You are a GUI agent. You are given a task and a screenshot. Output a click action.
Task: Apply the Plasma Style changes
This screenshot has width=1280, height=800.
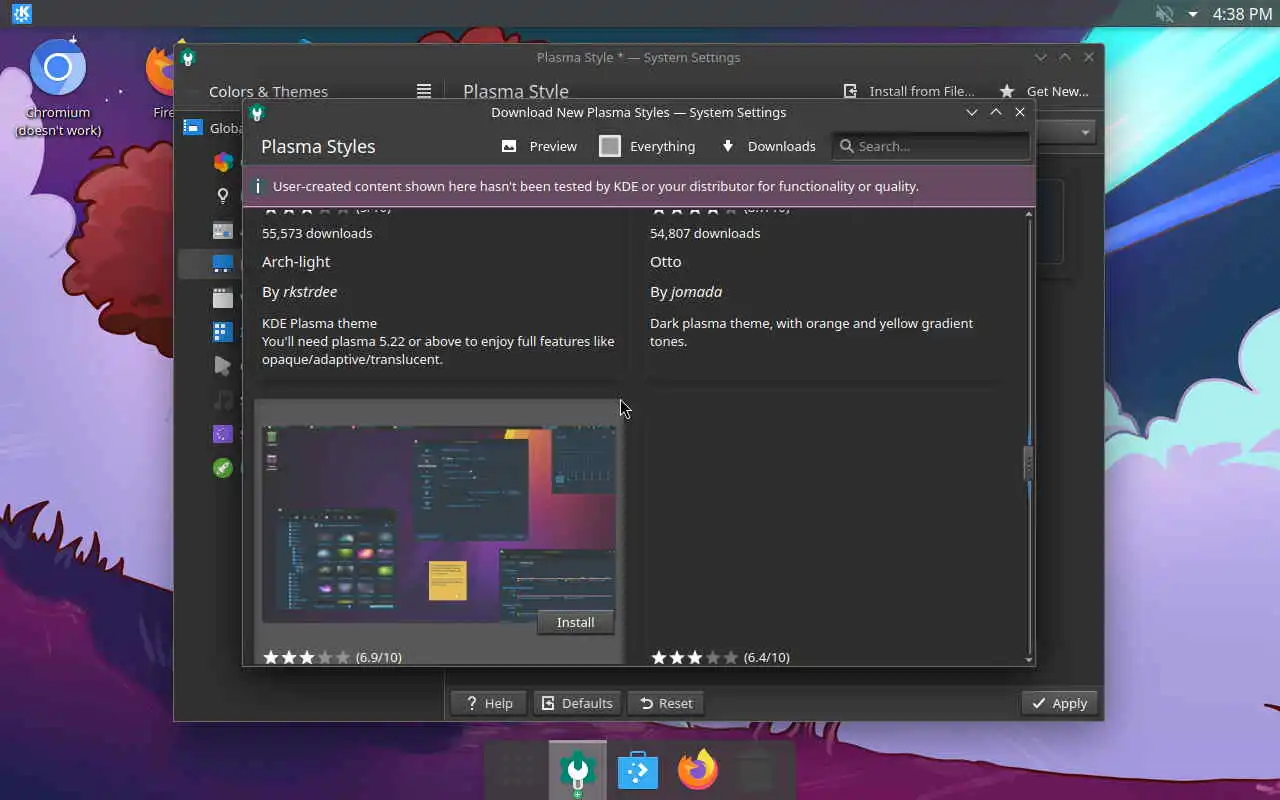coord(1060,703)
